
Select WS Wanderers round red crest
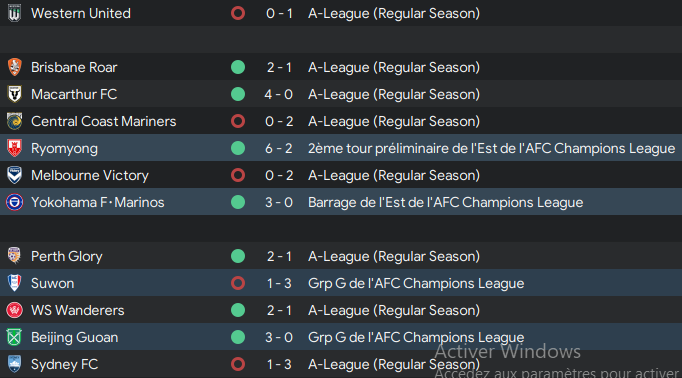pos(14,310)
